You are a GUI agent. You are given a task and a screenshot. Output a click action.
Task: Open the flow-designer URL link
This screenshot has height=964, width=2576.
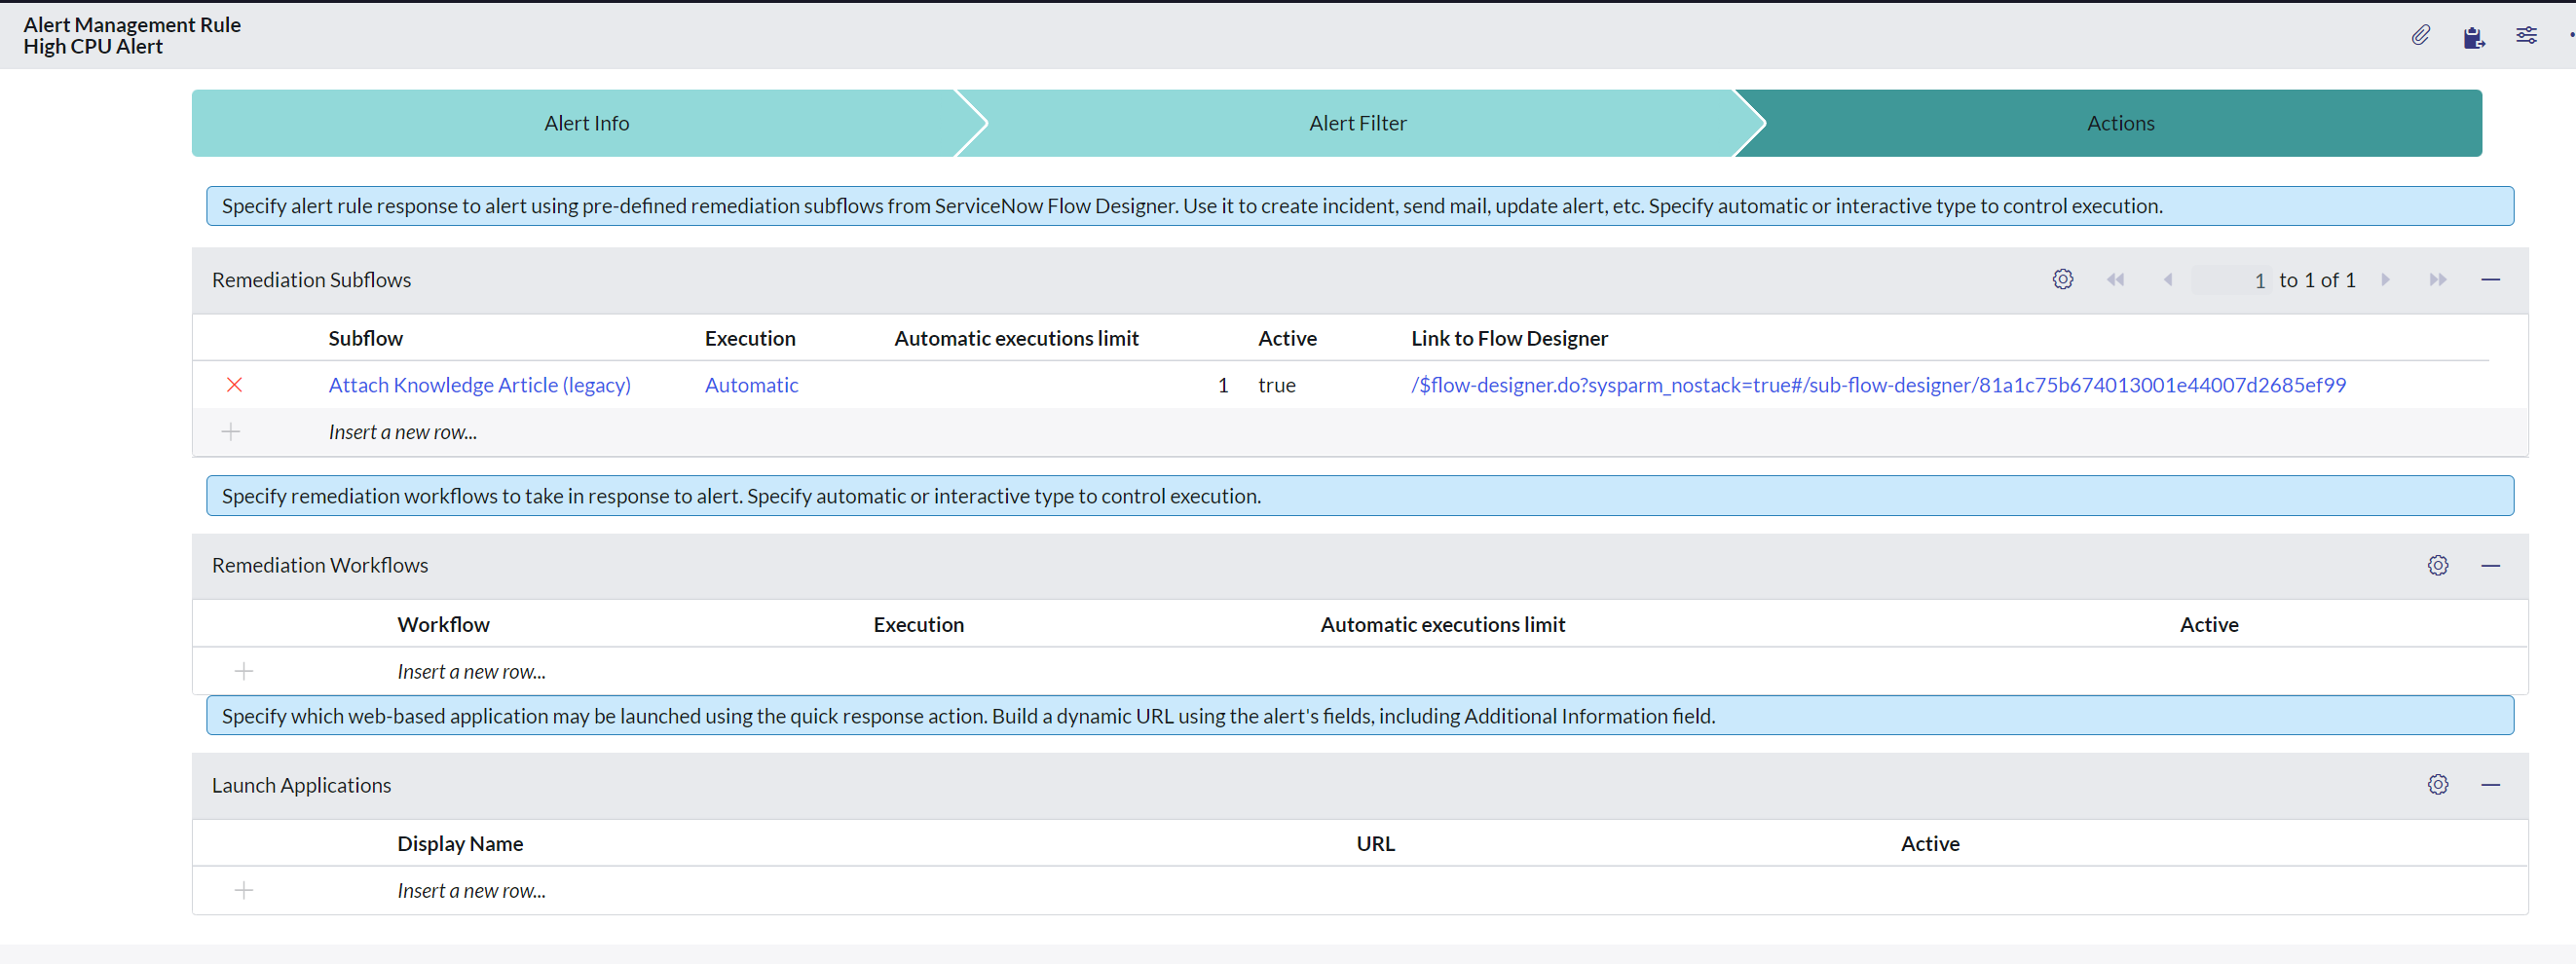tap(1878, 385)
